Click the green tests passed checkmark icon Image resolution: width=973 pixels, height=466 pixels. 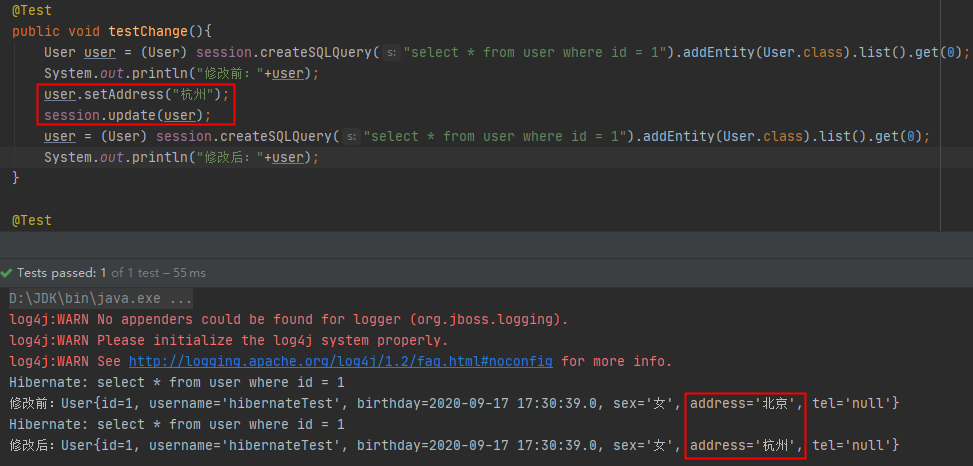coord(8,273)
